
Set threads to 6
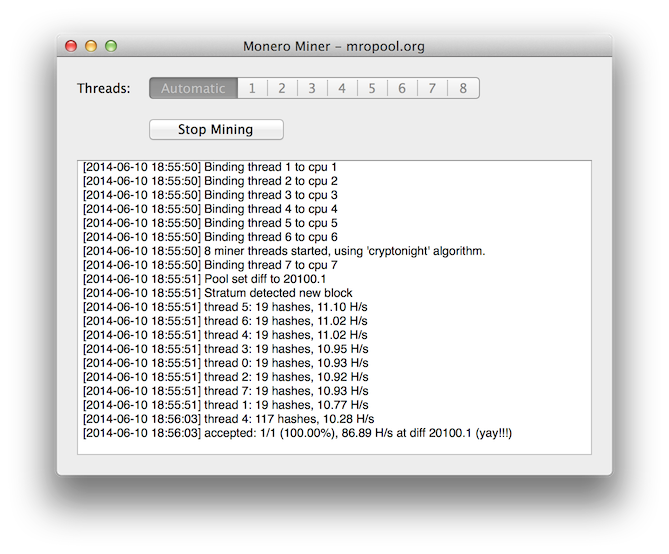[402, 88]
